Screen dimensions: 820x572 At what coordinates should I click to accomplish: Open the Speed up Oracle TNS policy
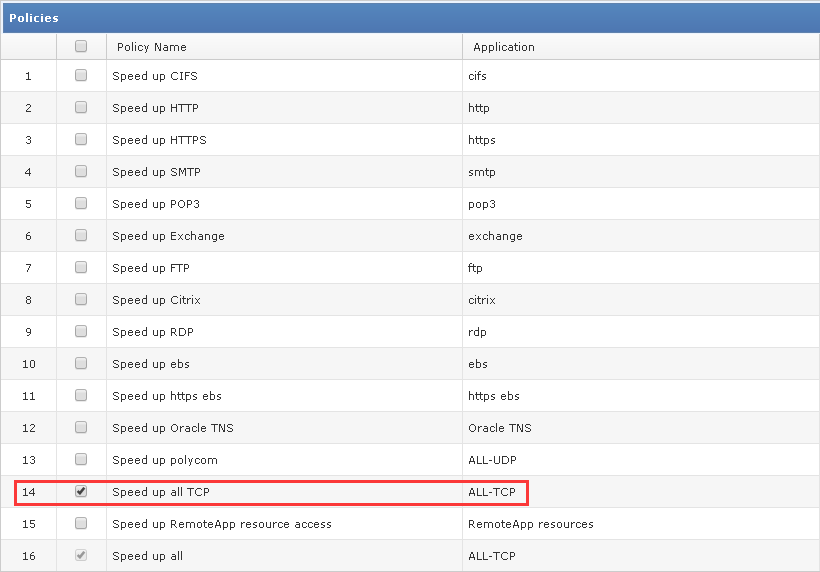[172, 428]
